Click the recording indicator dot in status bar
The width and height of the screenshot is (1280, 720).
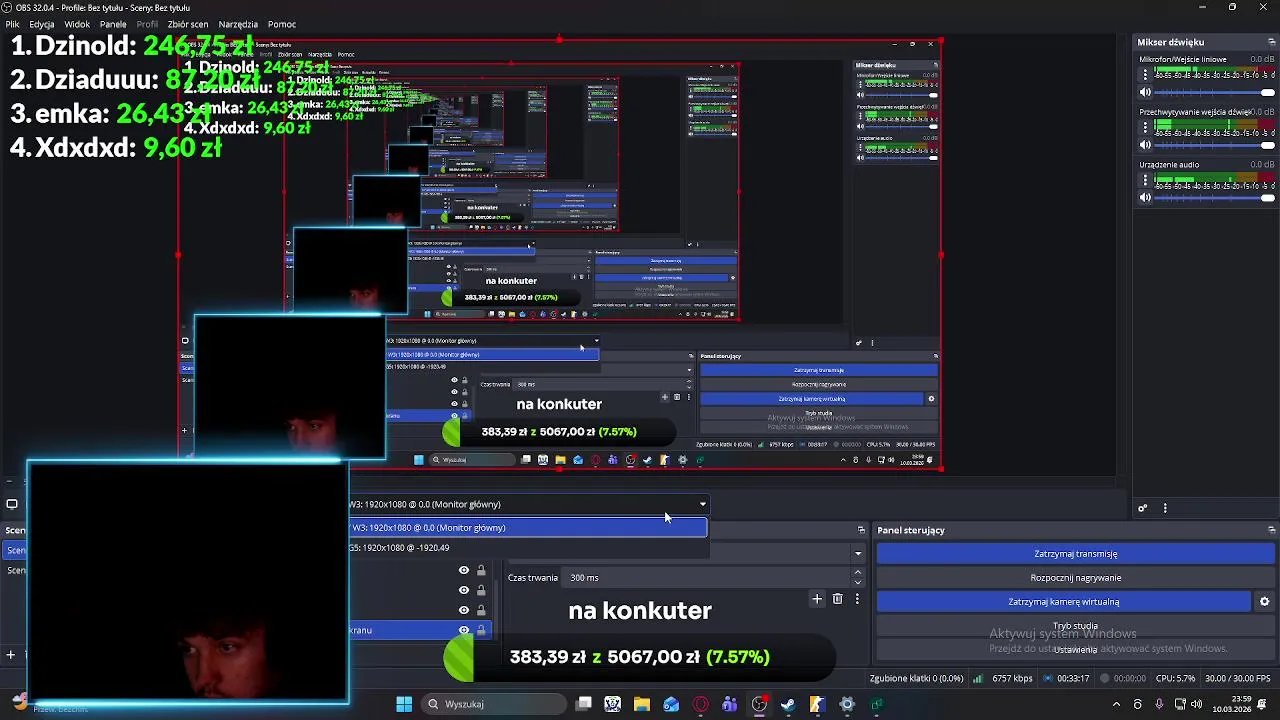point(1105,678)
